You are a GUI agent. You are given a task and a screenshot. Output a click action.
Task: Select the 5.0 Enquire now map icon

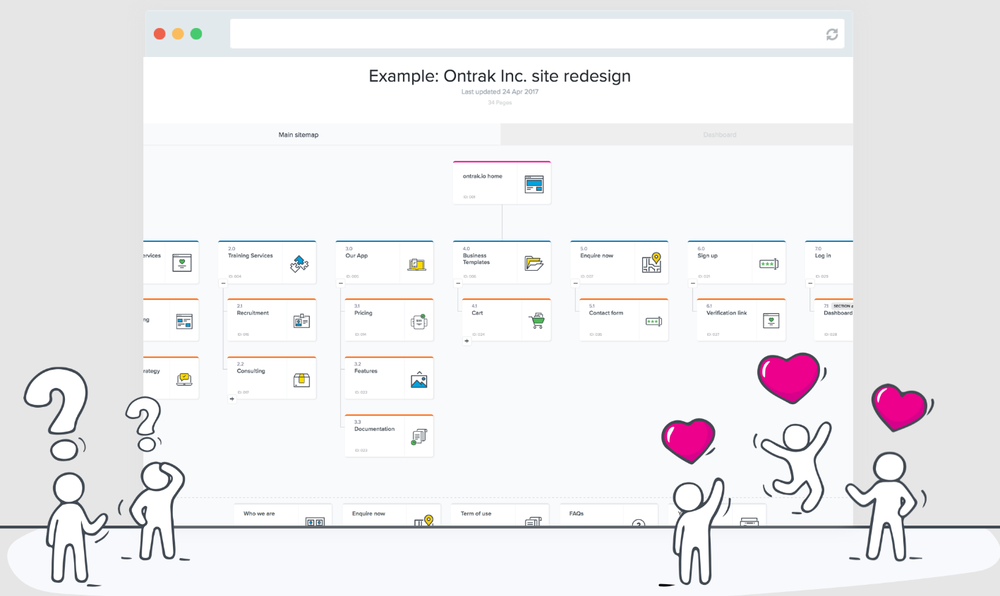click(651, 263)
